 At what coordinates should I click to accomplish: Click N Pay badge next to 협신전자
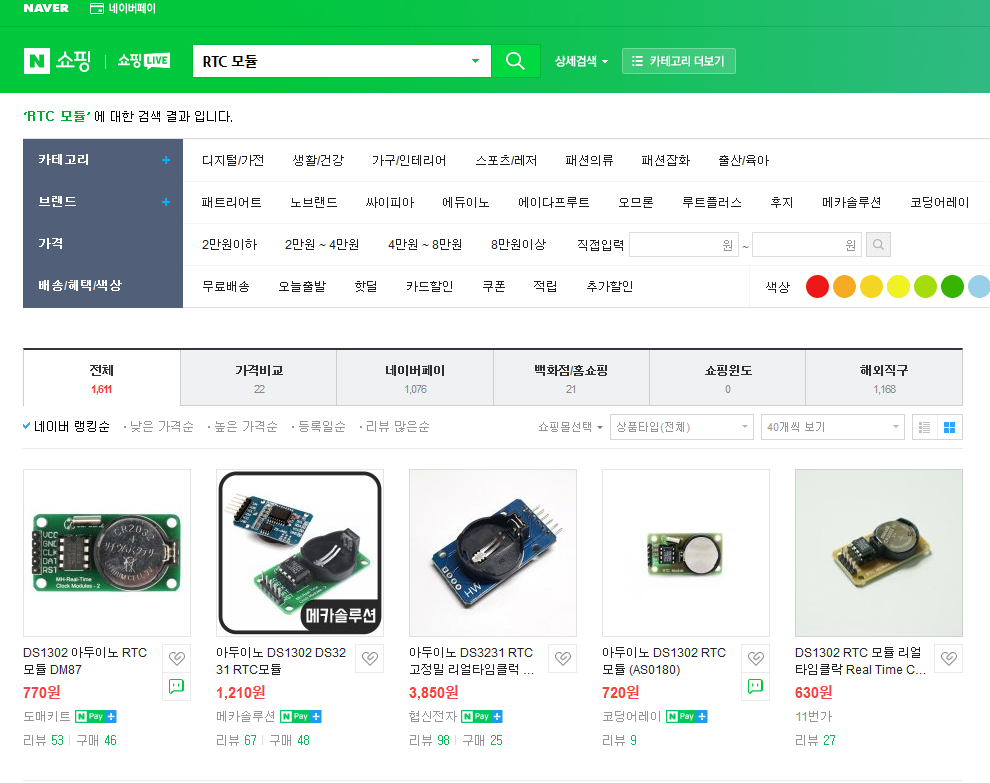481,717
